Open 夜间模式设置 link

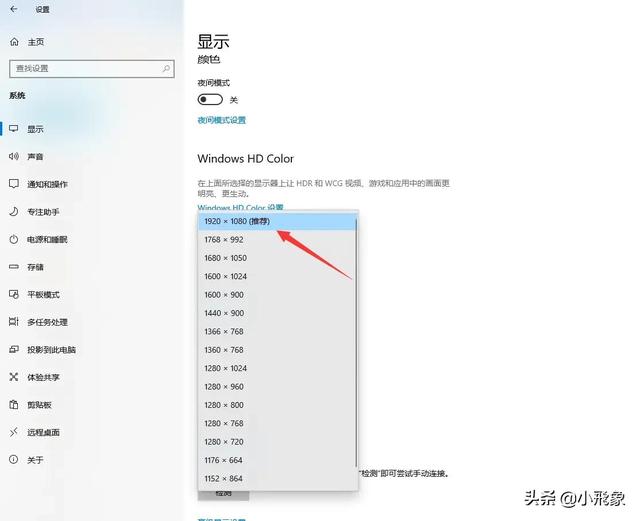tap(222, 120)
